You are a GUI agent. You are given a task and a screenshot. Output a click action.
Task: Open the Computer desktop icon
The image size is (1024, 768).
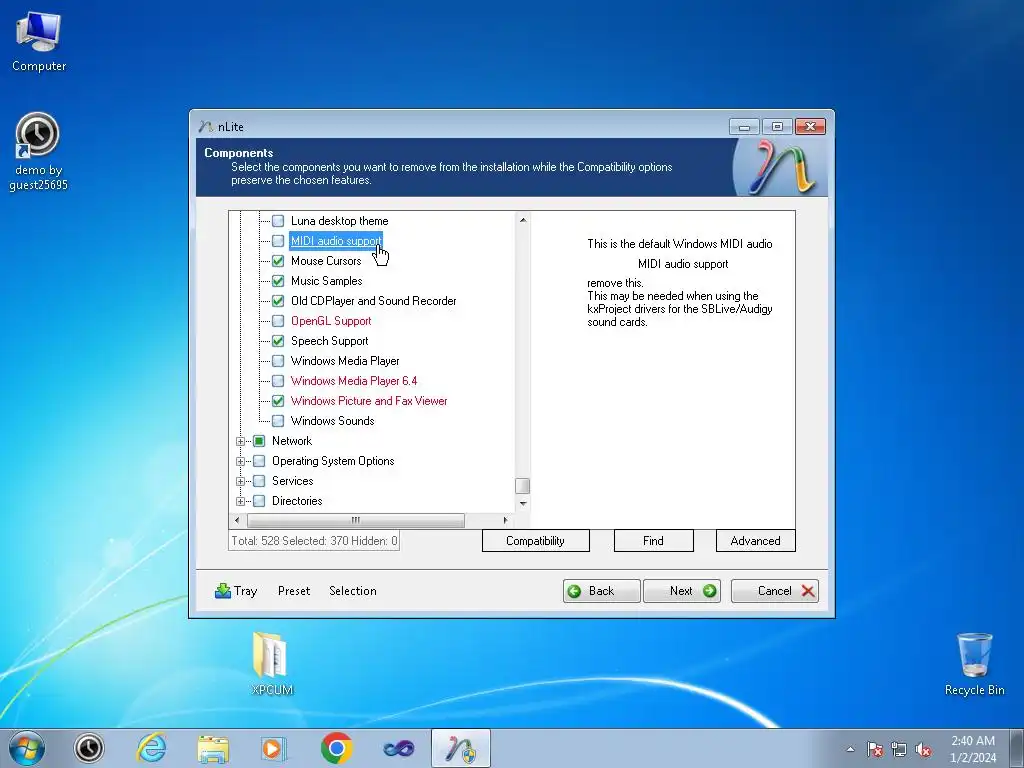(39, 42)
